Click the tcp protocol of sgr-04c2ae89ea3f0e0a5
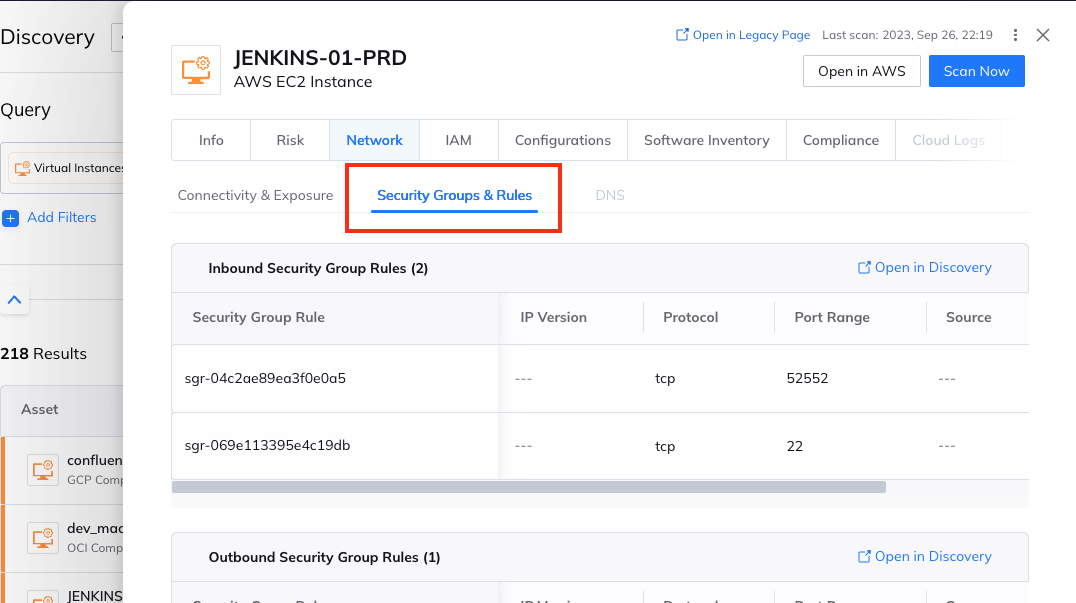Image resolution: width=1076 pixels, height=603 pixels. [665, 379]
